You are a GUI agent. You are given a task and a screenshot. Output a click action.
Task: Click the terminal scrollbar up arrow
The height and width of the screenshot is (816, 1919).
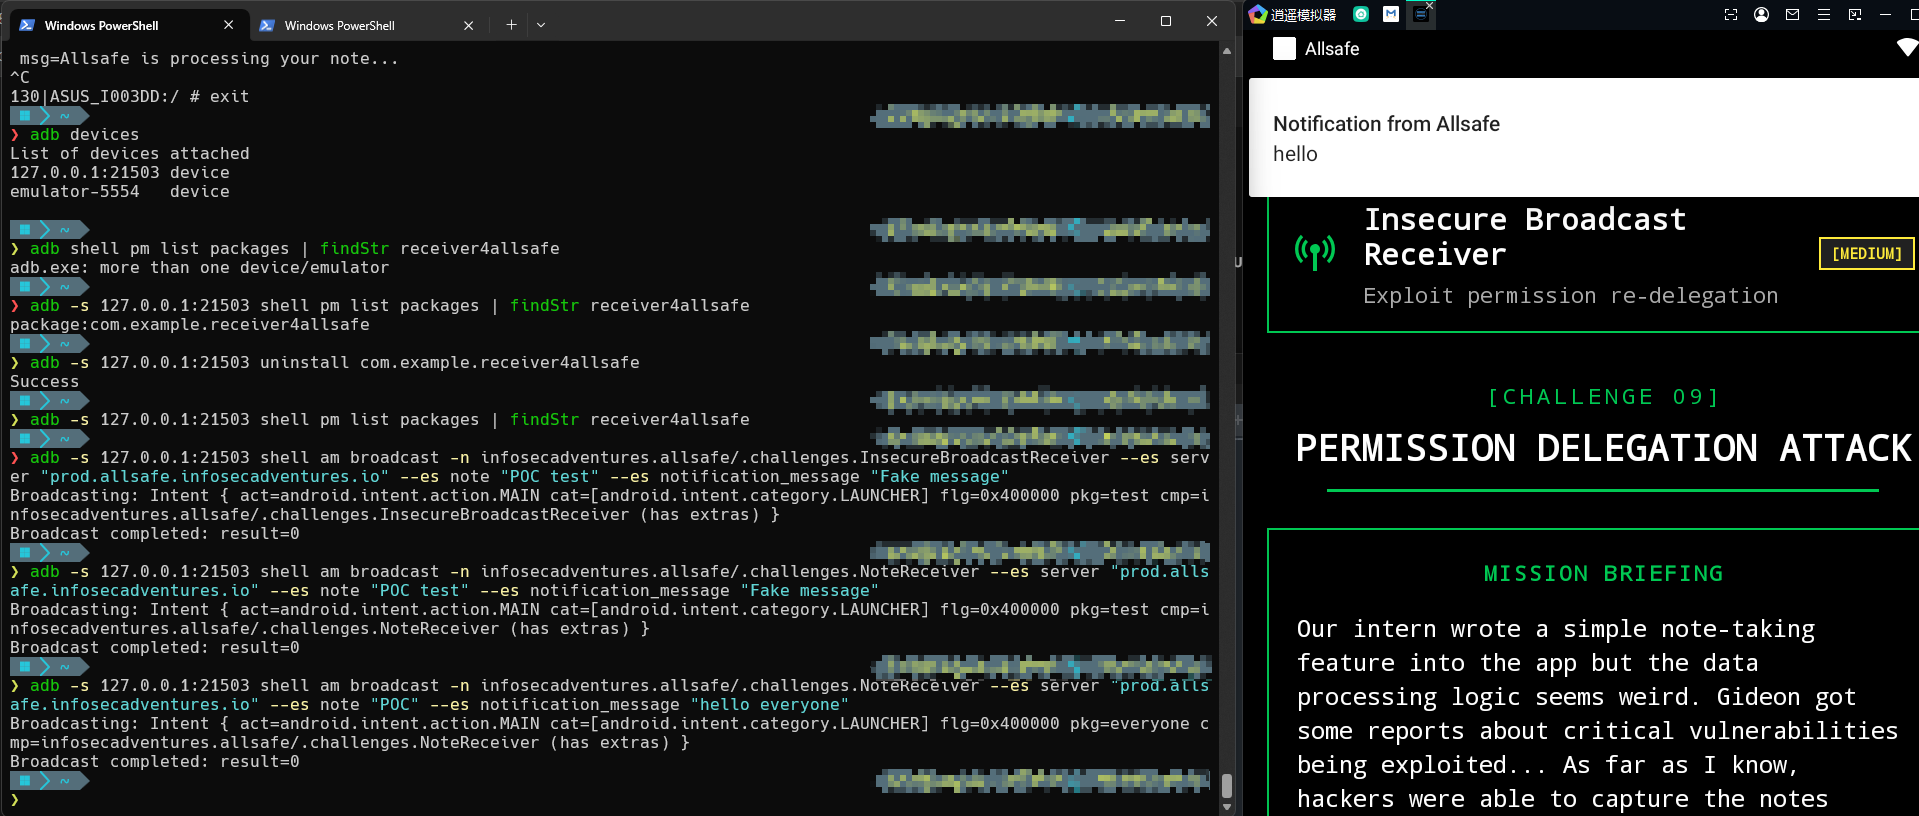click(1227, 51)
